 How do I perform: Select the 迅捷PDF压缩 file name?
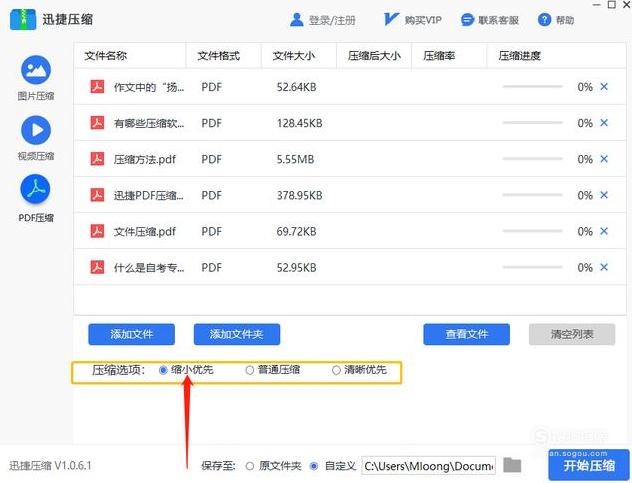149,196
